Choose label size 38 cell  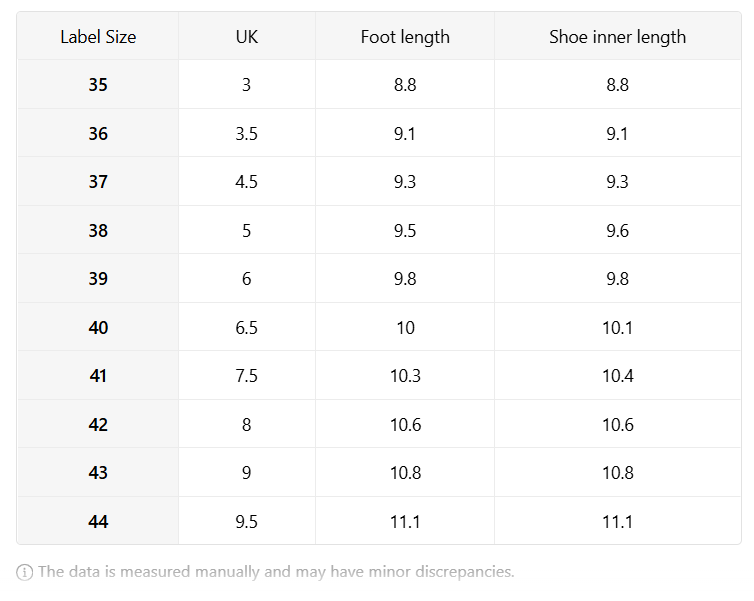tap(98, 230)
